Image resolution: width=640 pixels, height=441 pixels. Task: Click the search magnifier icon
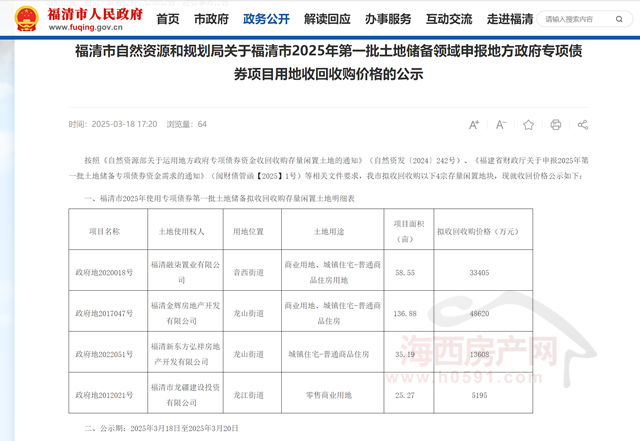pyautogui.click(x=619, y=19)
